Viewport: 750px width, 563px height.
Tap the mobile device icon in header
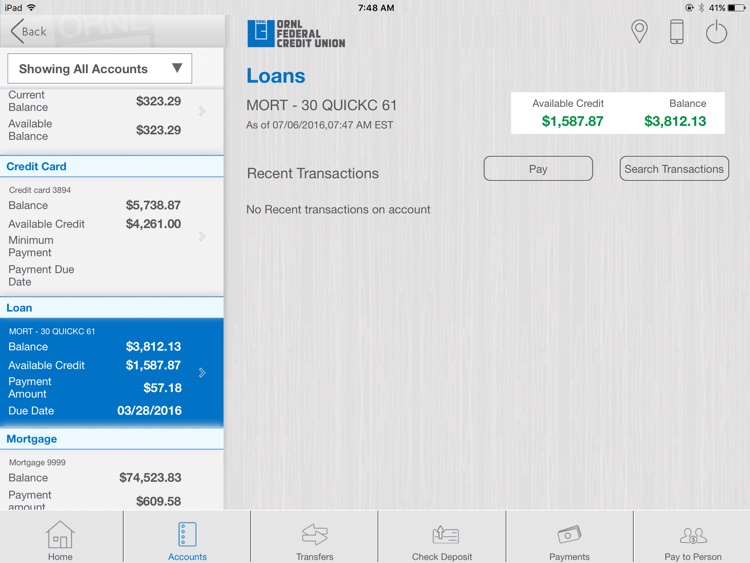coord(677,31)
